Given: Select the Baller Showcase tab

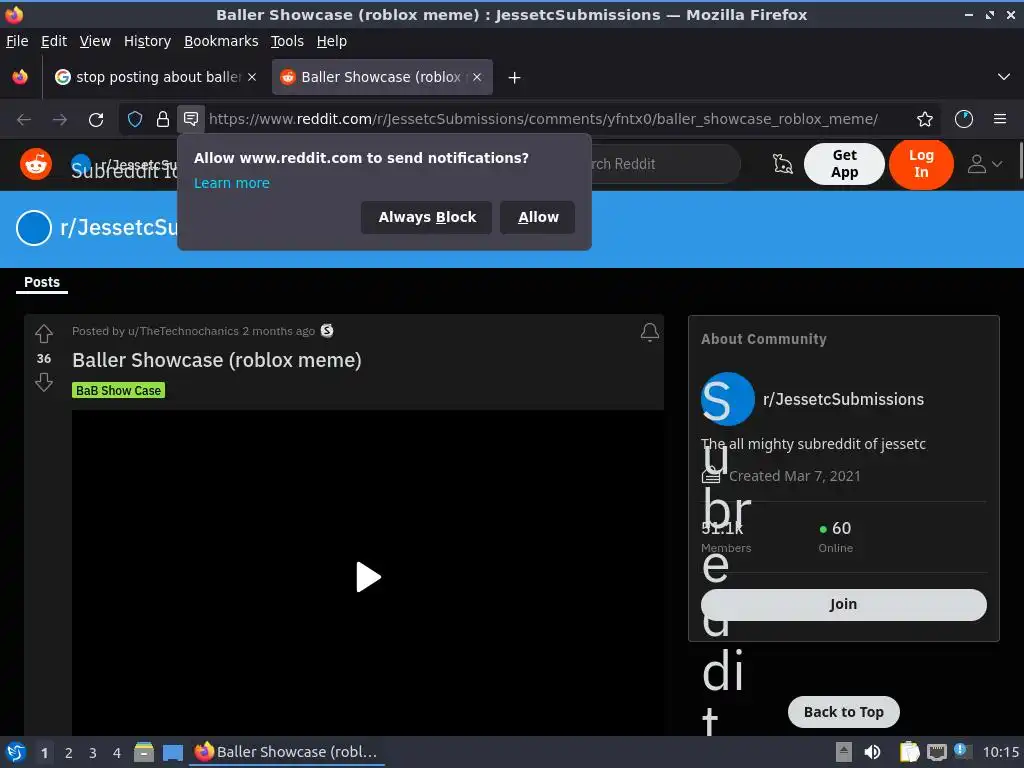Looking at the screenshot, I should pos(382,77).
